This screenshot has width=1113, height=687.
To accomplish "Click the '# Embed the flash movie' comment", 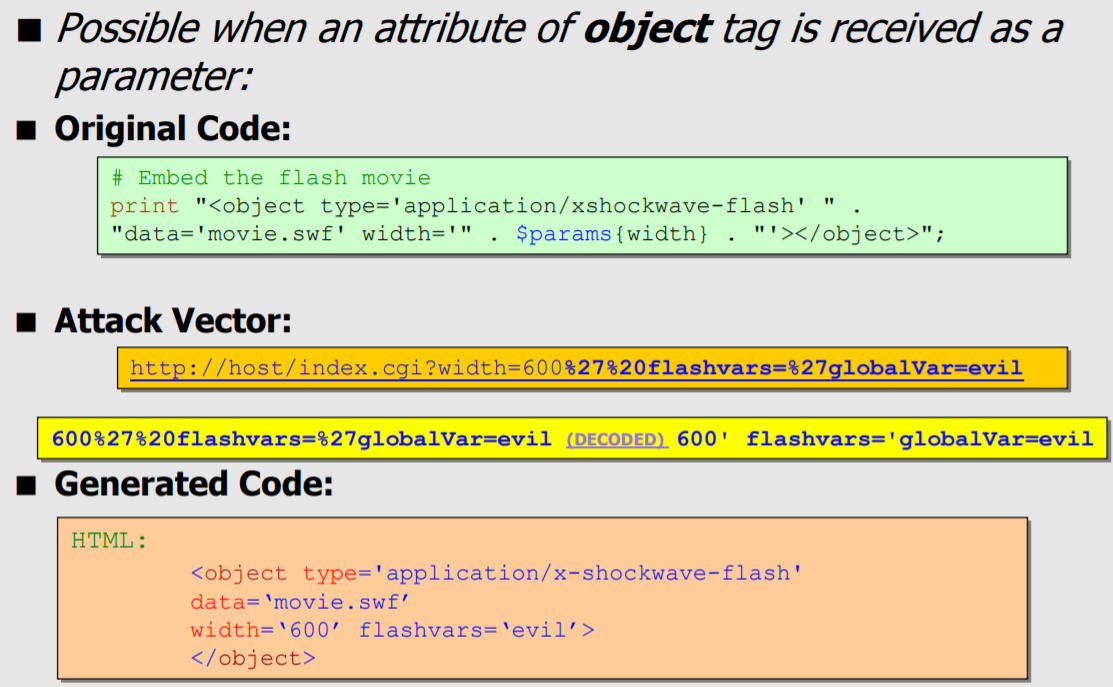I will pyautogui.click(x=270, y=178).
